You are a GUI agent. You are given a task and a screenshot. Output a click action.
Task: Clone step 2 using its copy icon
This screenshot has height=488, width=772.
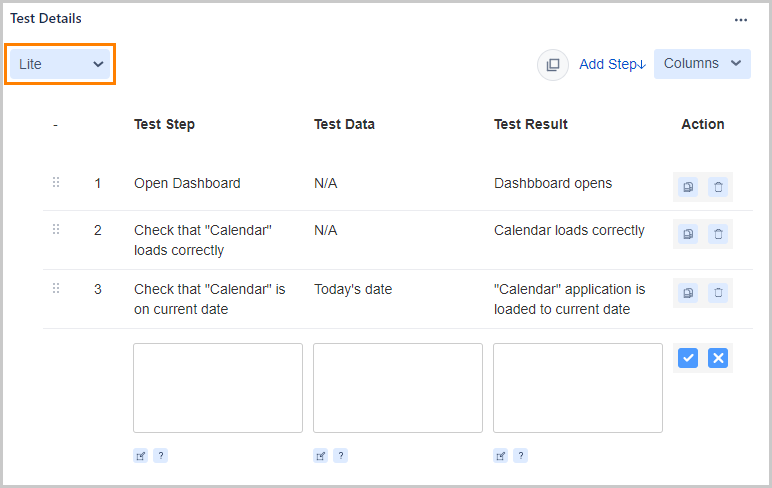click(x=688, y=234)
